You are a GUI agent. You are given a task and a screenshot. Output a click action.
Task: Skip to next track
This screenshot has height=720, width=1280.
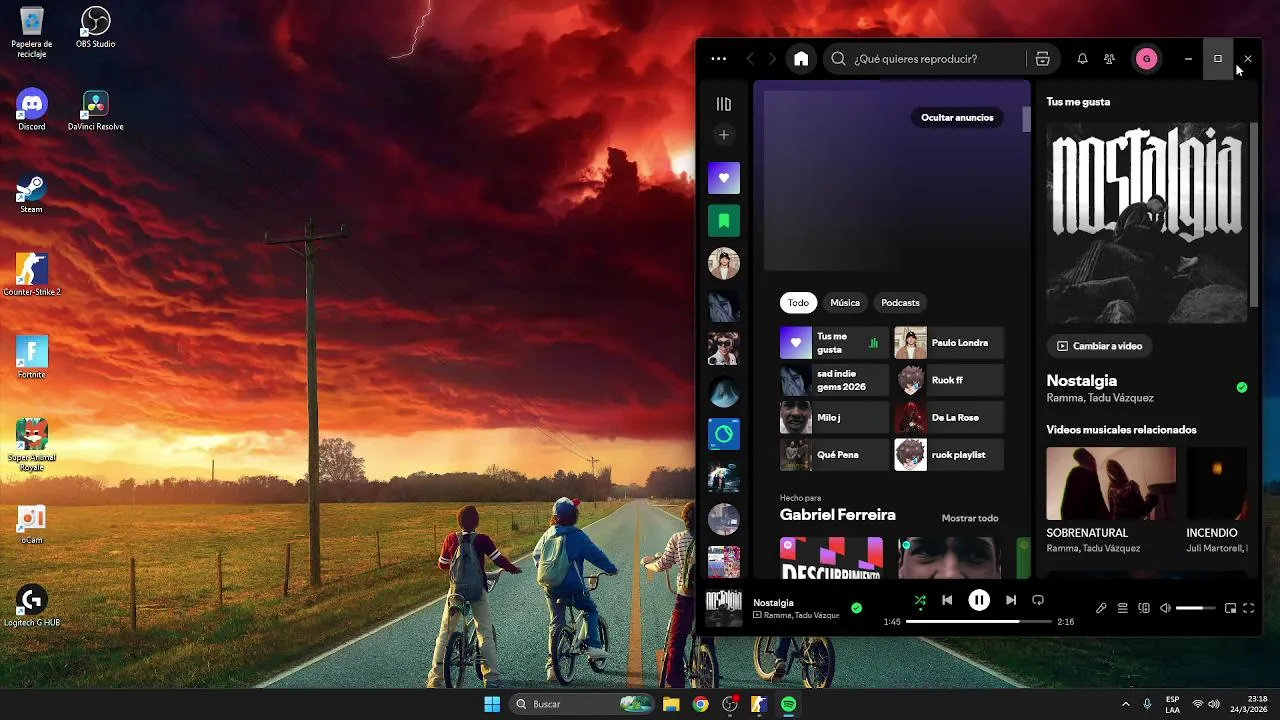tap(1011, 600)
